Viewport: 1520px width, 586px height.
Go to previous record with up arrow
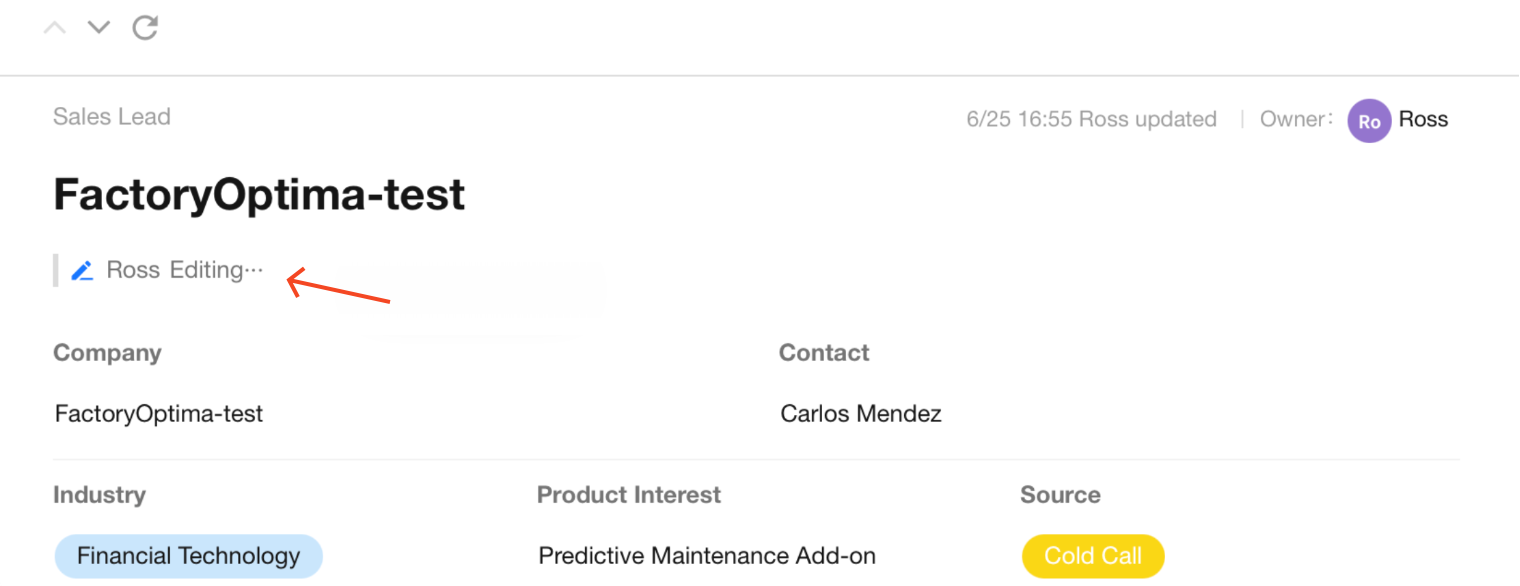[x=55, y=28]
